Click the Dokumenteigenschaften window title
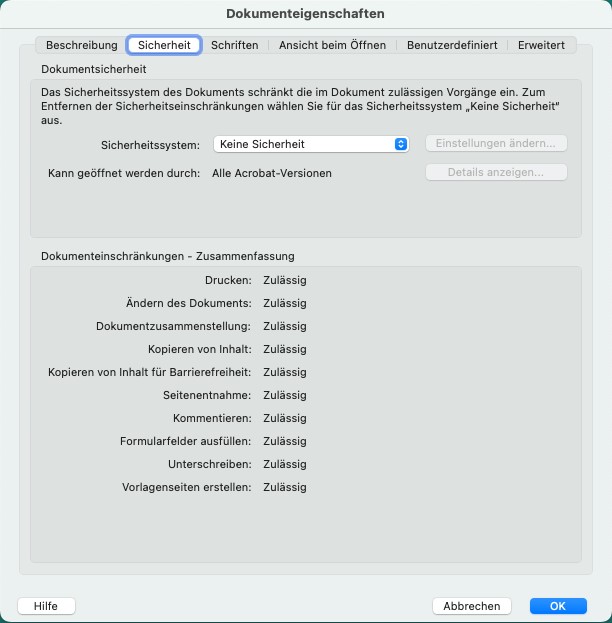The width and height of the screenshot is (612, 623). (305, 14)
